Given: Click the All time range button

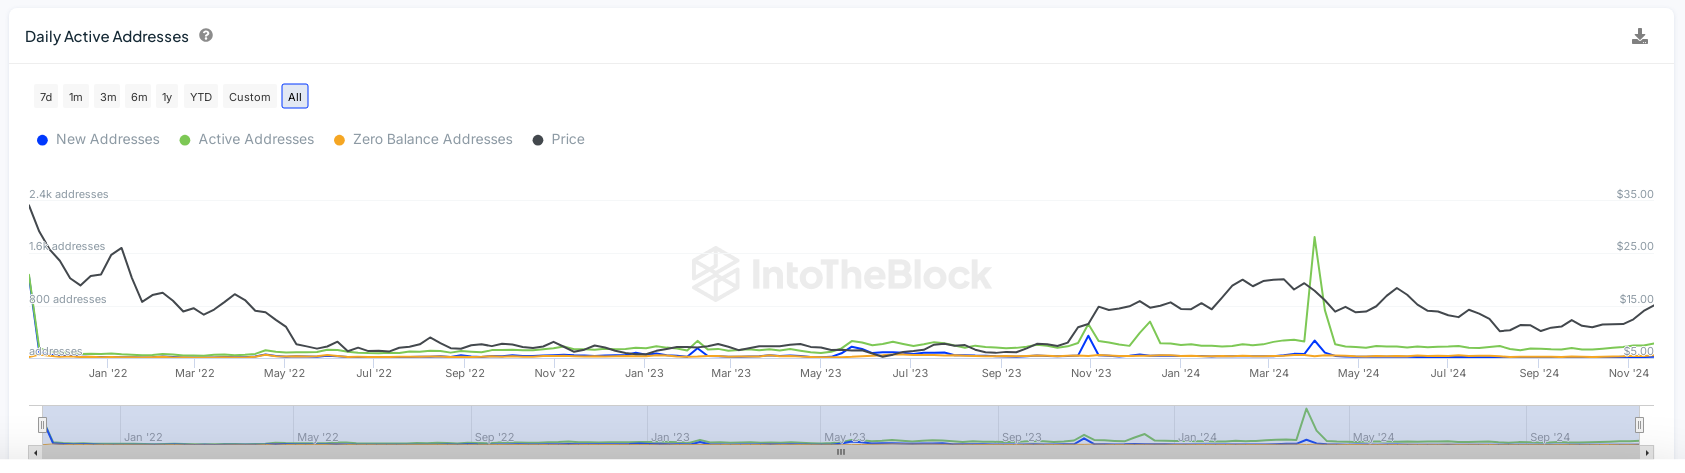Looking at the screenshot, I should tap(295, 97).
